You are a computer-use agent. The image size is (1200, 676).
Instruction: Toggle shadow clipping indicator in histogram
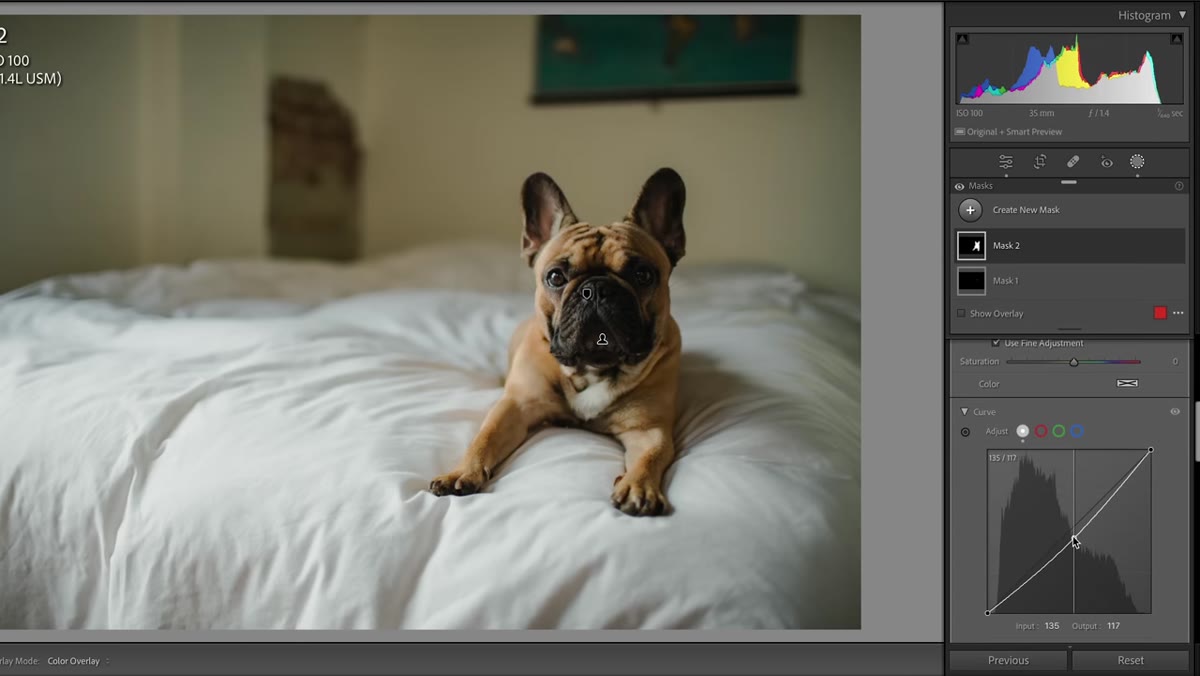(962, 39)
